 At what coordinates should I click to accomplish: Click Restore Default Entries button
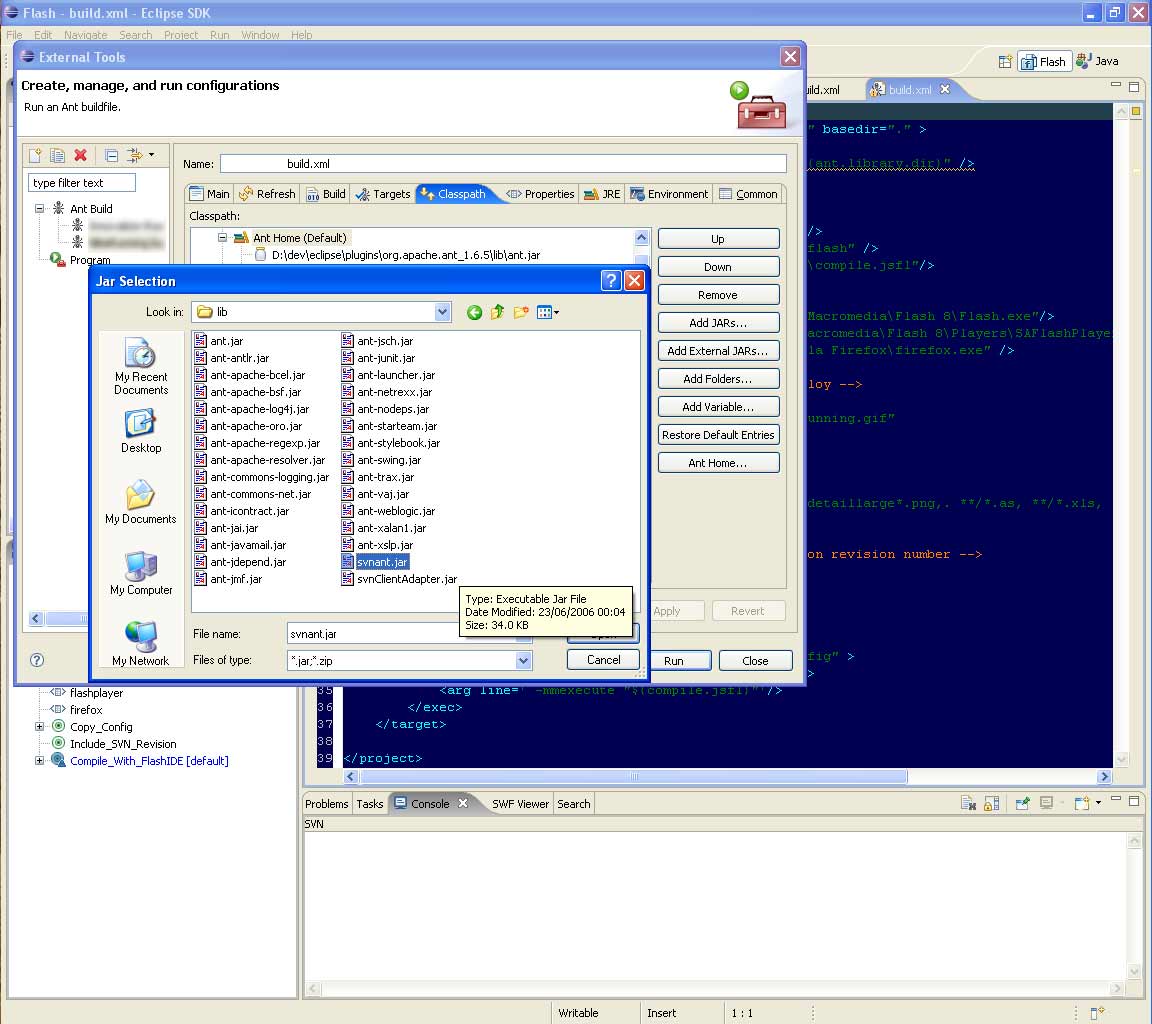[718, 435]
